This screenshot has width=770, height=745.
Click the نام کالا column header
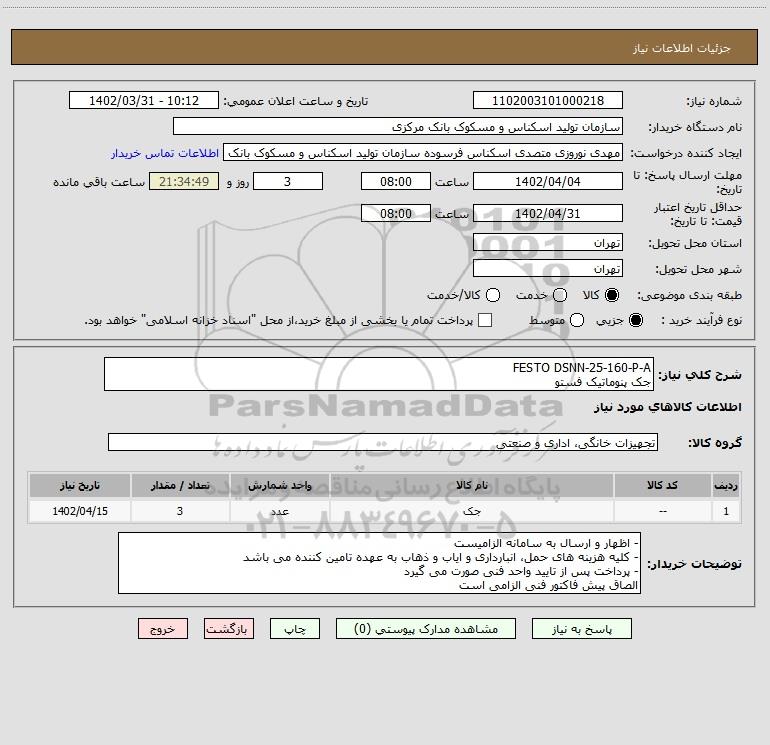tap(472, 485)
